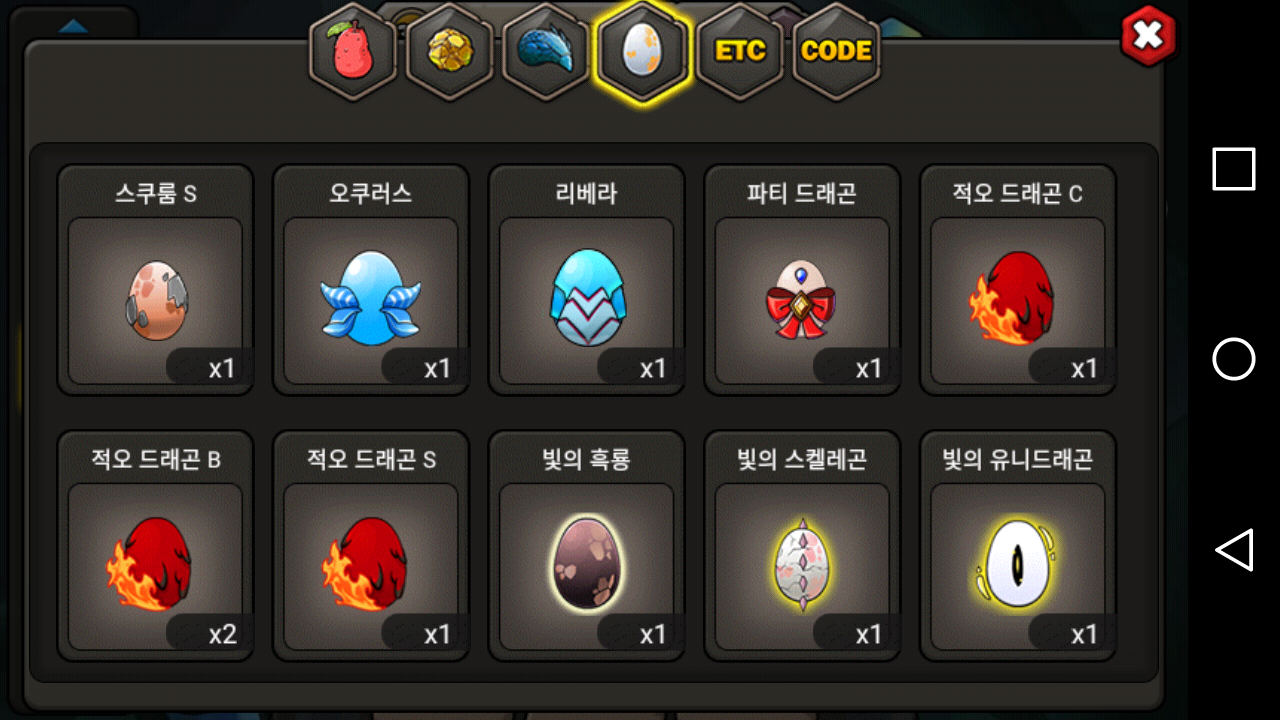Pick the 빛의 스켈레곤 egg
1280x720 pixels.
802,546
